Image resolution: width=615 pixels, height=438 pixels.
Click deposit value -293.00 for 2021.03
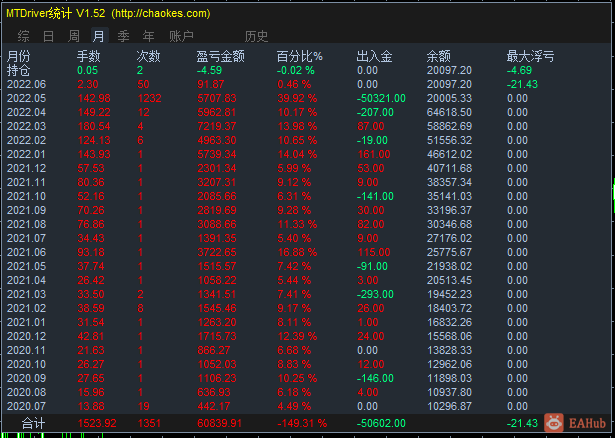click(375, 294)
